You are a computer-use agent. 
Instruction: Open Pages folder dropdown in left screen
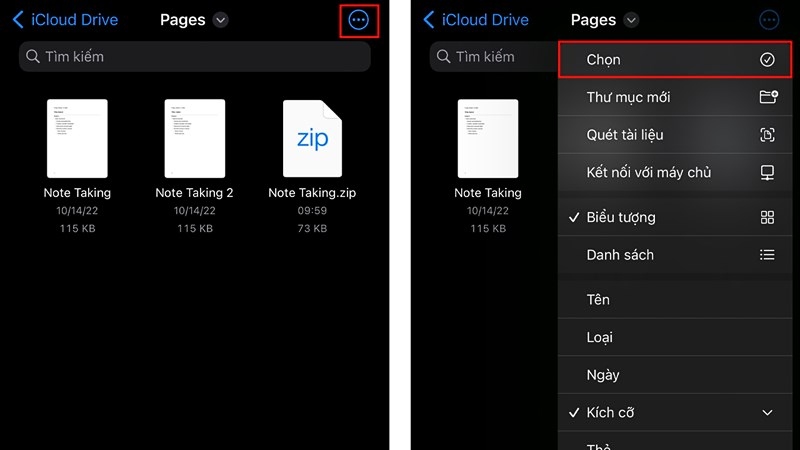click(220, 20)
